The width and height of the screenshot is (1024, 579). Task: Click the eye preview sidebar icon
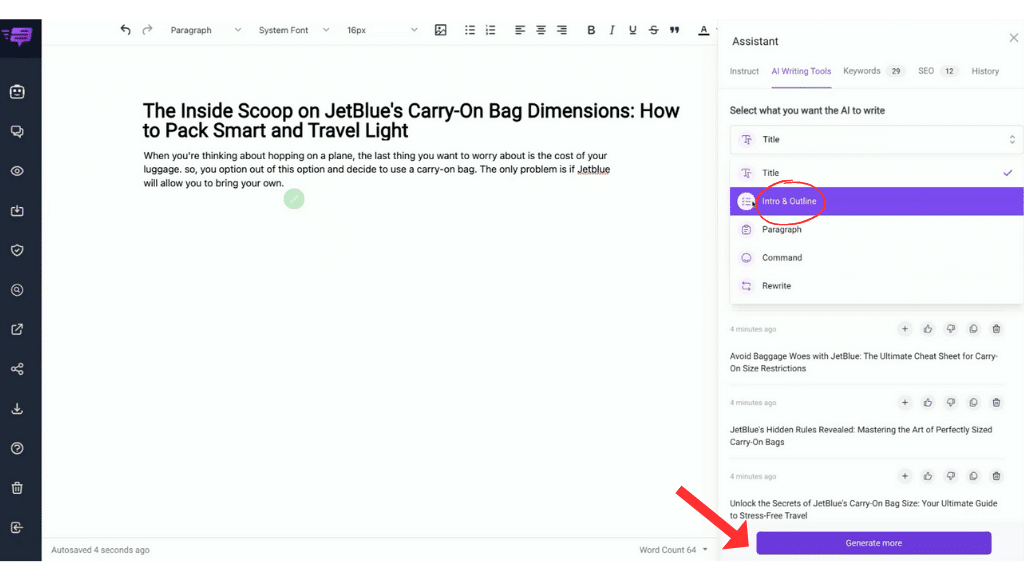click(x=18, y=171)
